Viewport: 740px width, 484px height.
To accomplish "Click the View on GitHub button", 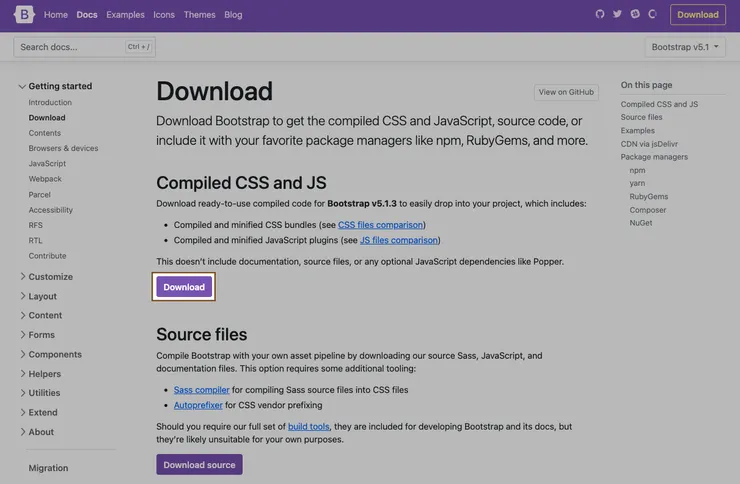I will [x=566, y=92].
